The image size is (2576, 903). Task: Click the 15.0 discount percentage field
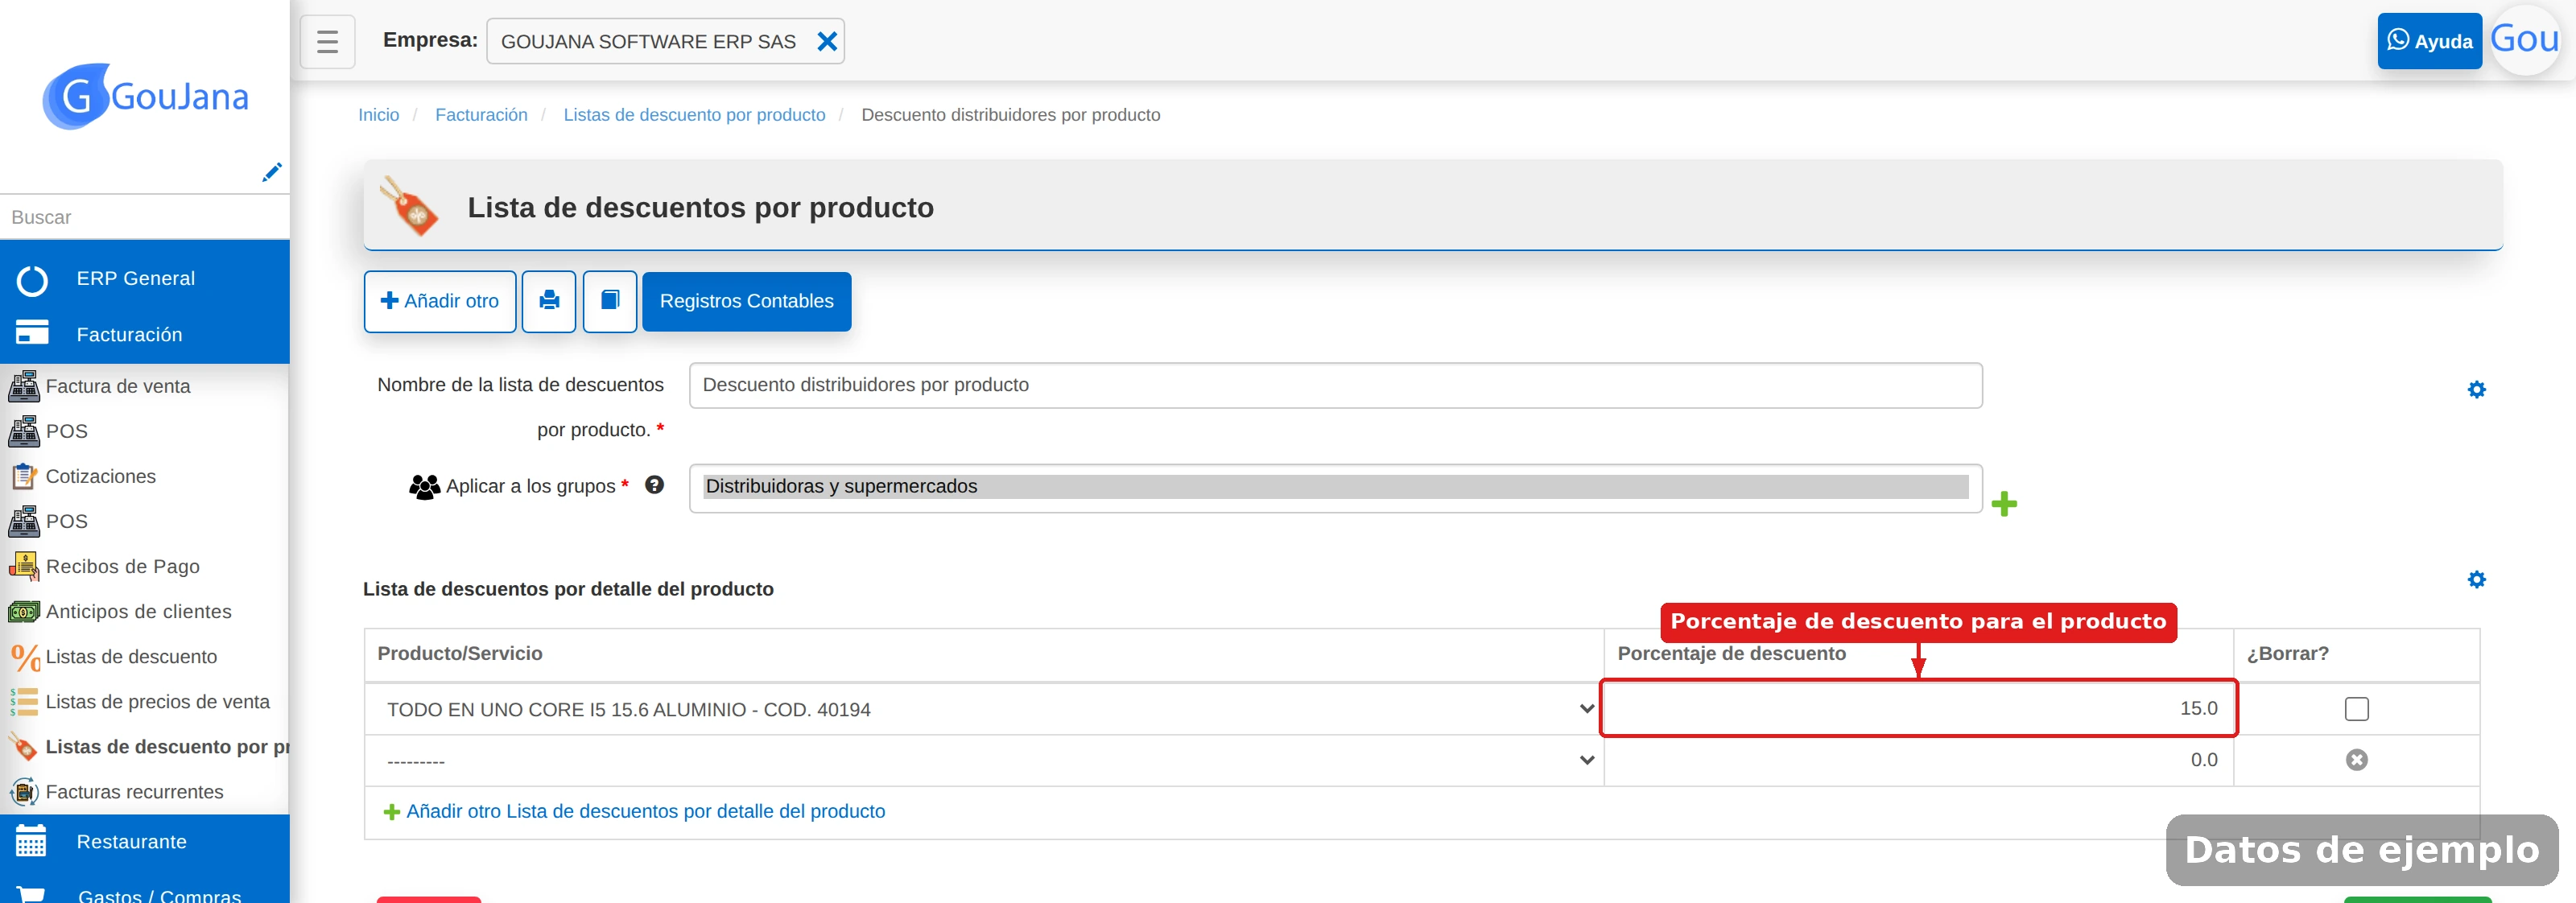click(x=1918, y=709)
